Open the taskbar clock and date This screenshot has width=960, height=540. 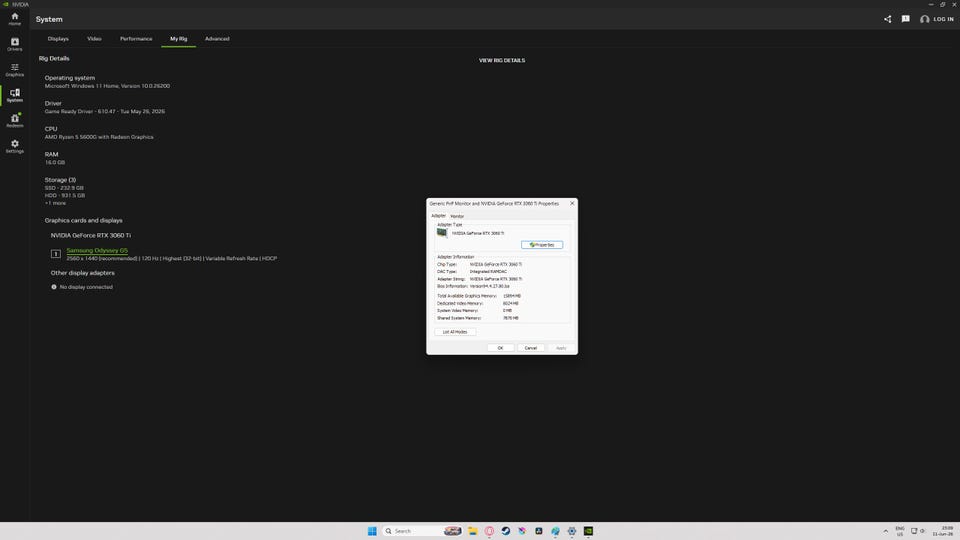point(943,531)
